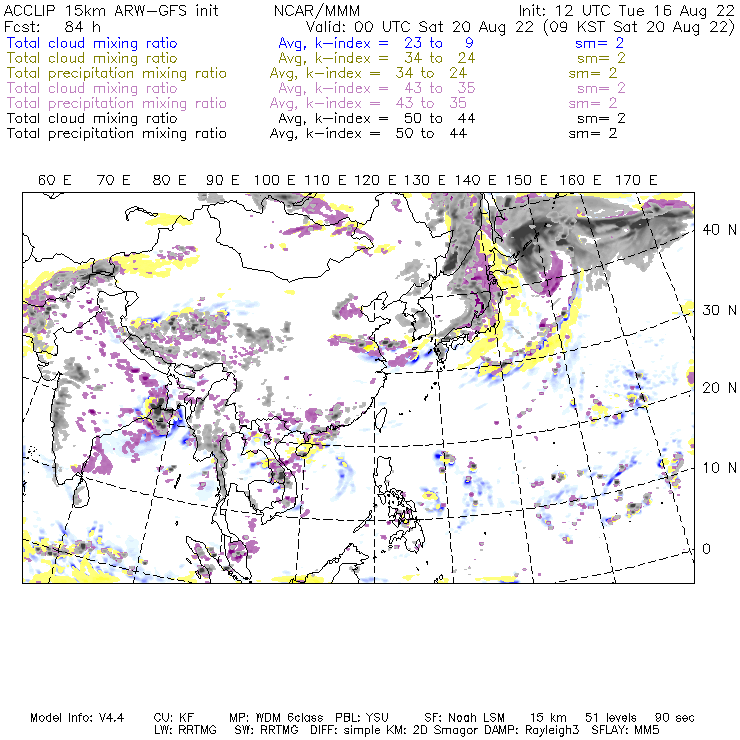Click the '80 E' longitude label
This screenshot has width=740, height=740.
point(169,180)
